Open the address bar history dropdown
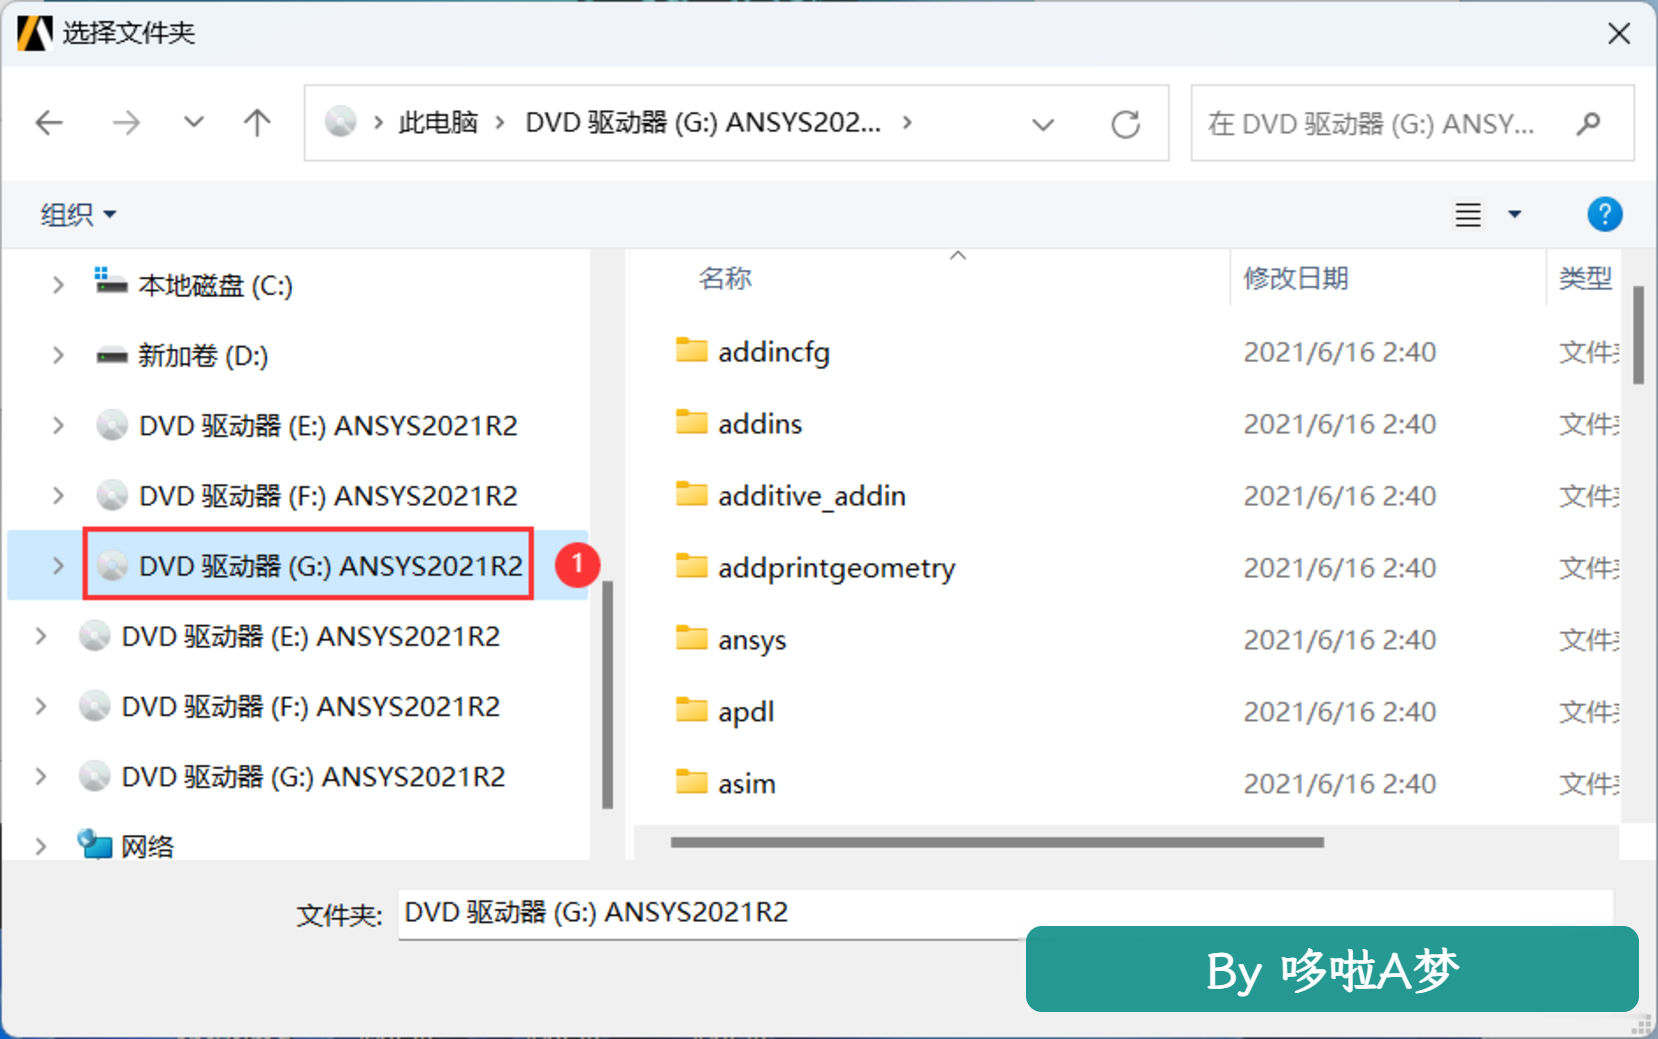1658x1039 pixels. pos(1043,124)
